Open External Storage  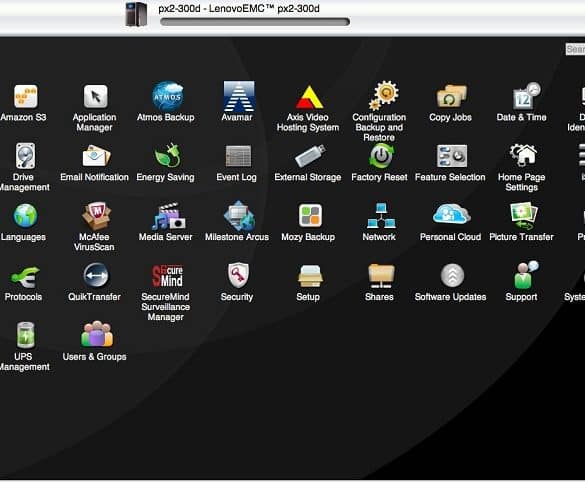click(310, 156)
